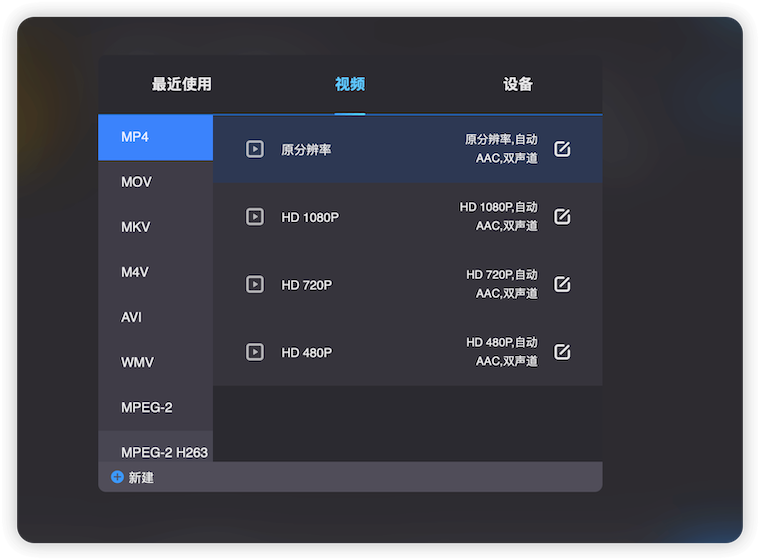
Task: Select the MP4 format
Action: 155,137
